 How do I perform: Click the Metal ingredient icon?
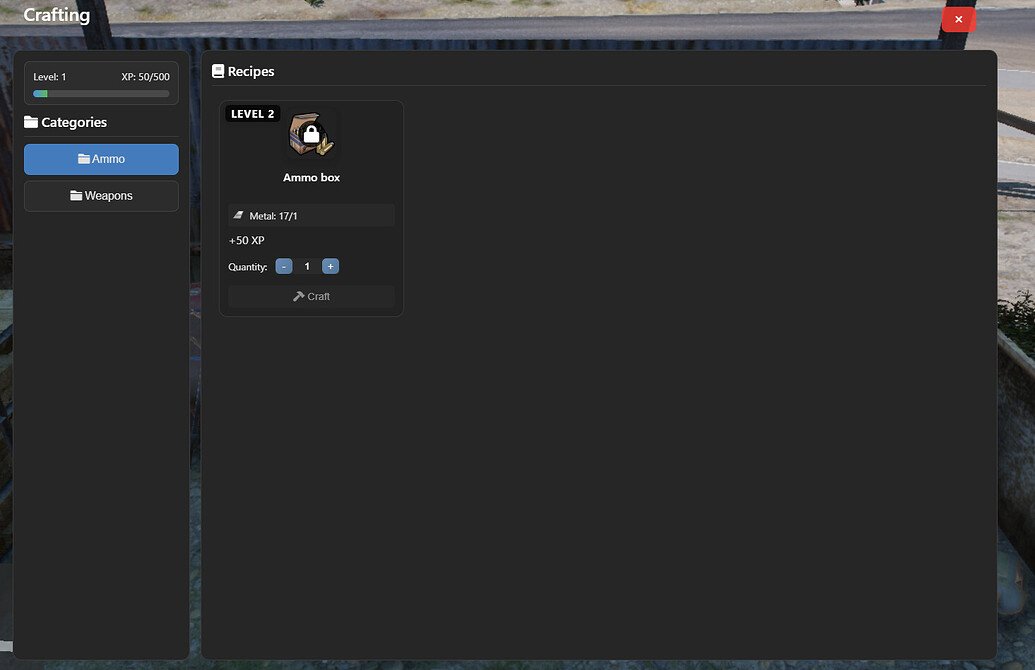(x=237, y=214)
